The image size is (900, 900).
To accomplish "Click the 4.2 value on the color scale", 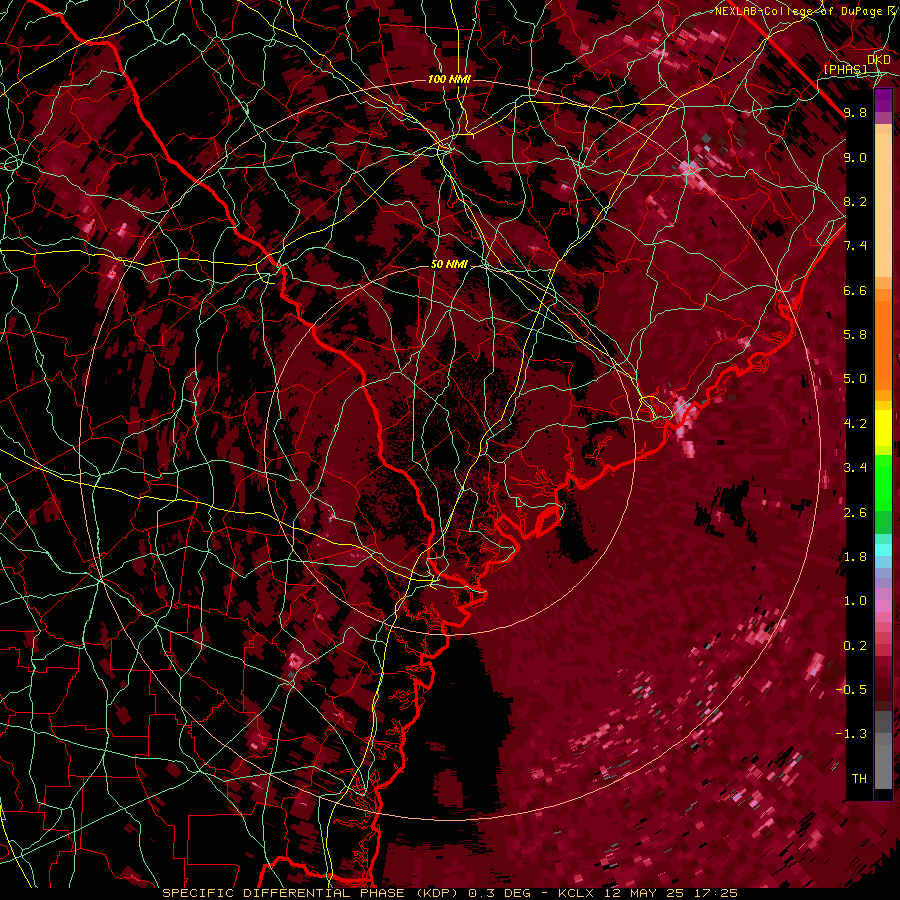I will pos(855,424).
